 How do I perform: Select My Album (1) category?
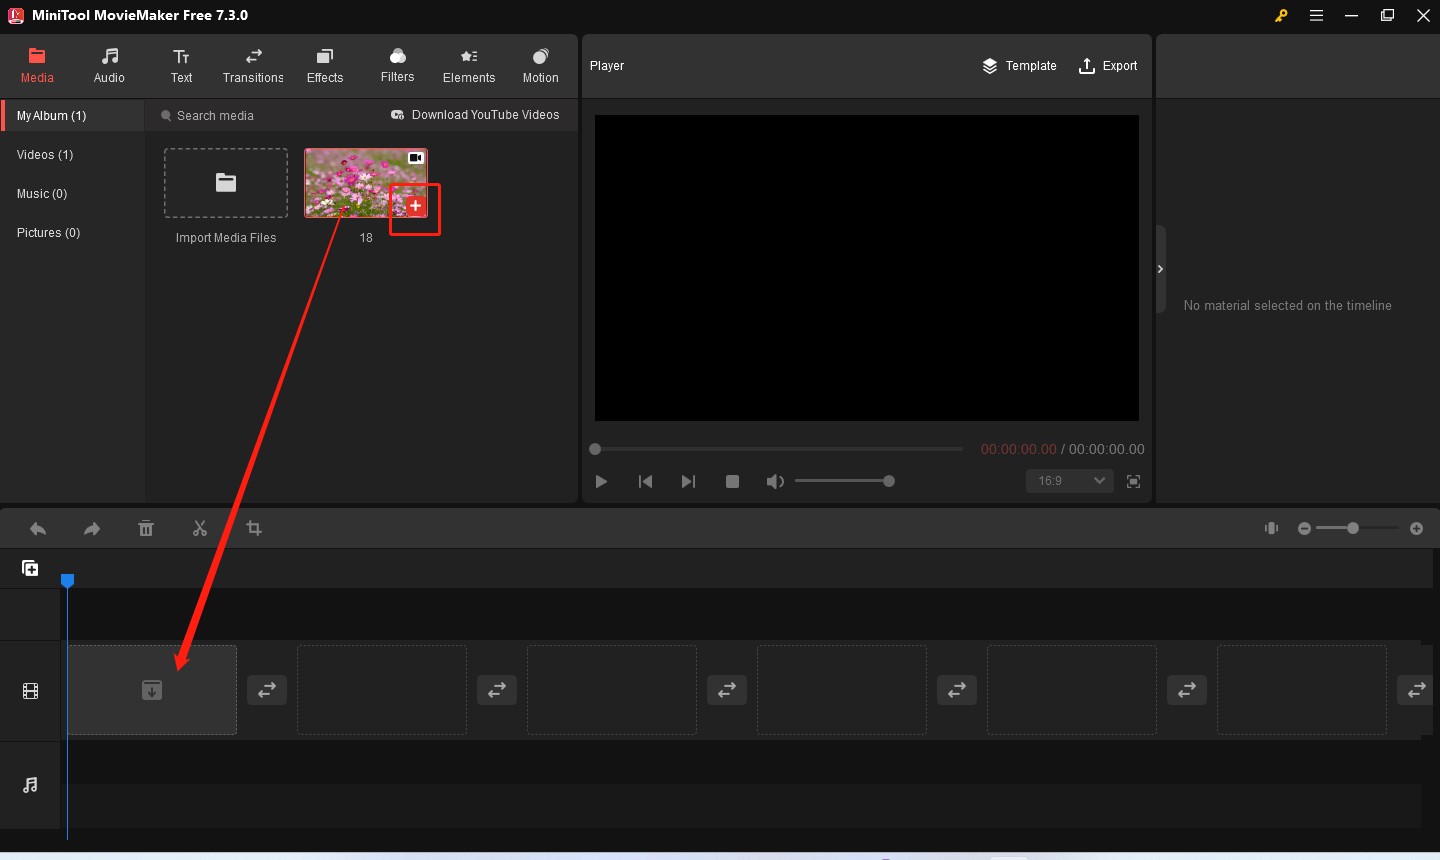73,116
